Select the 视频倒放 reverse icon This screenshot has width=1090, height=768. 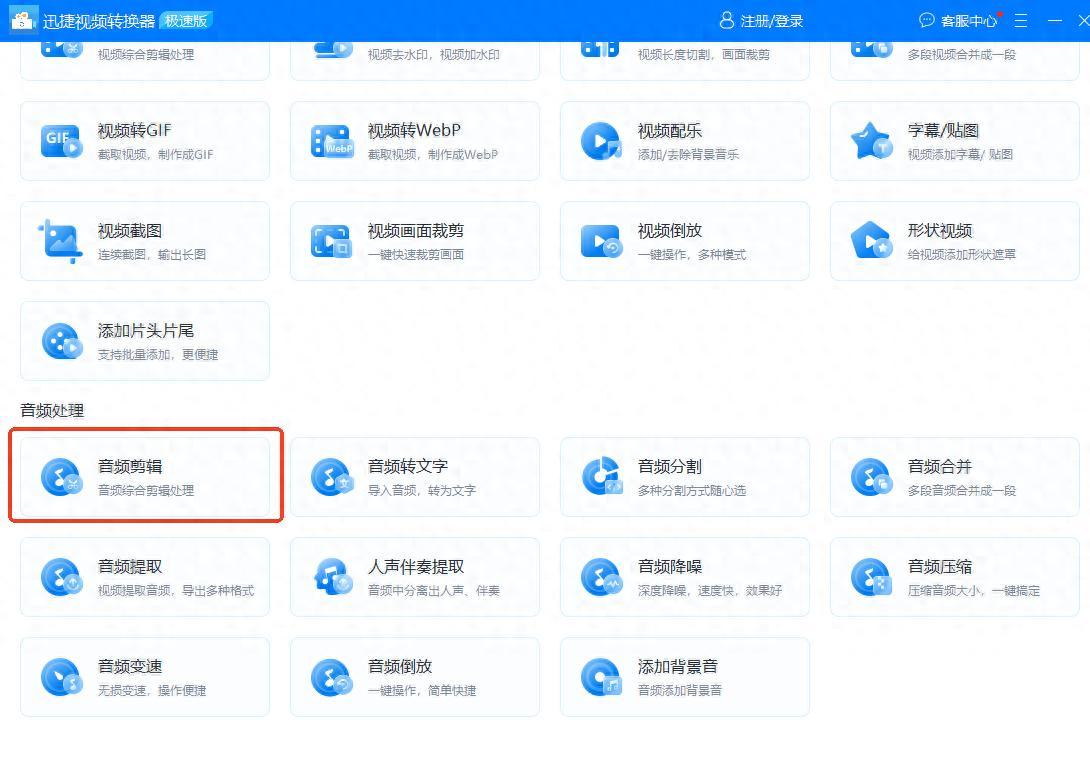tap(601, 241)
